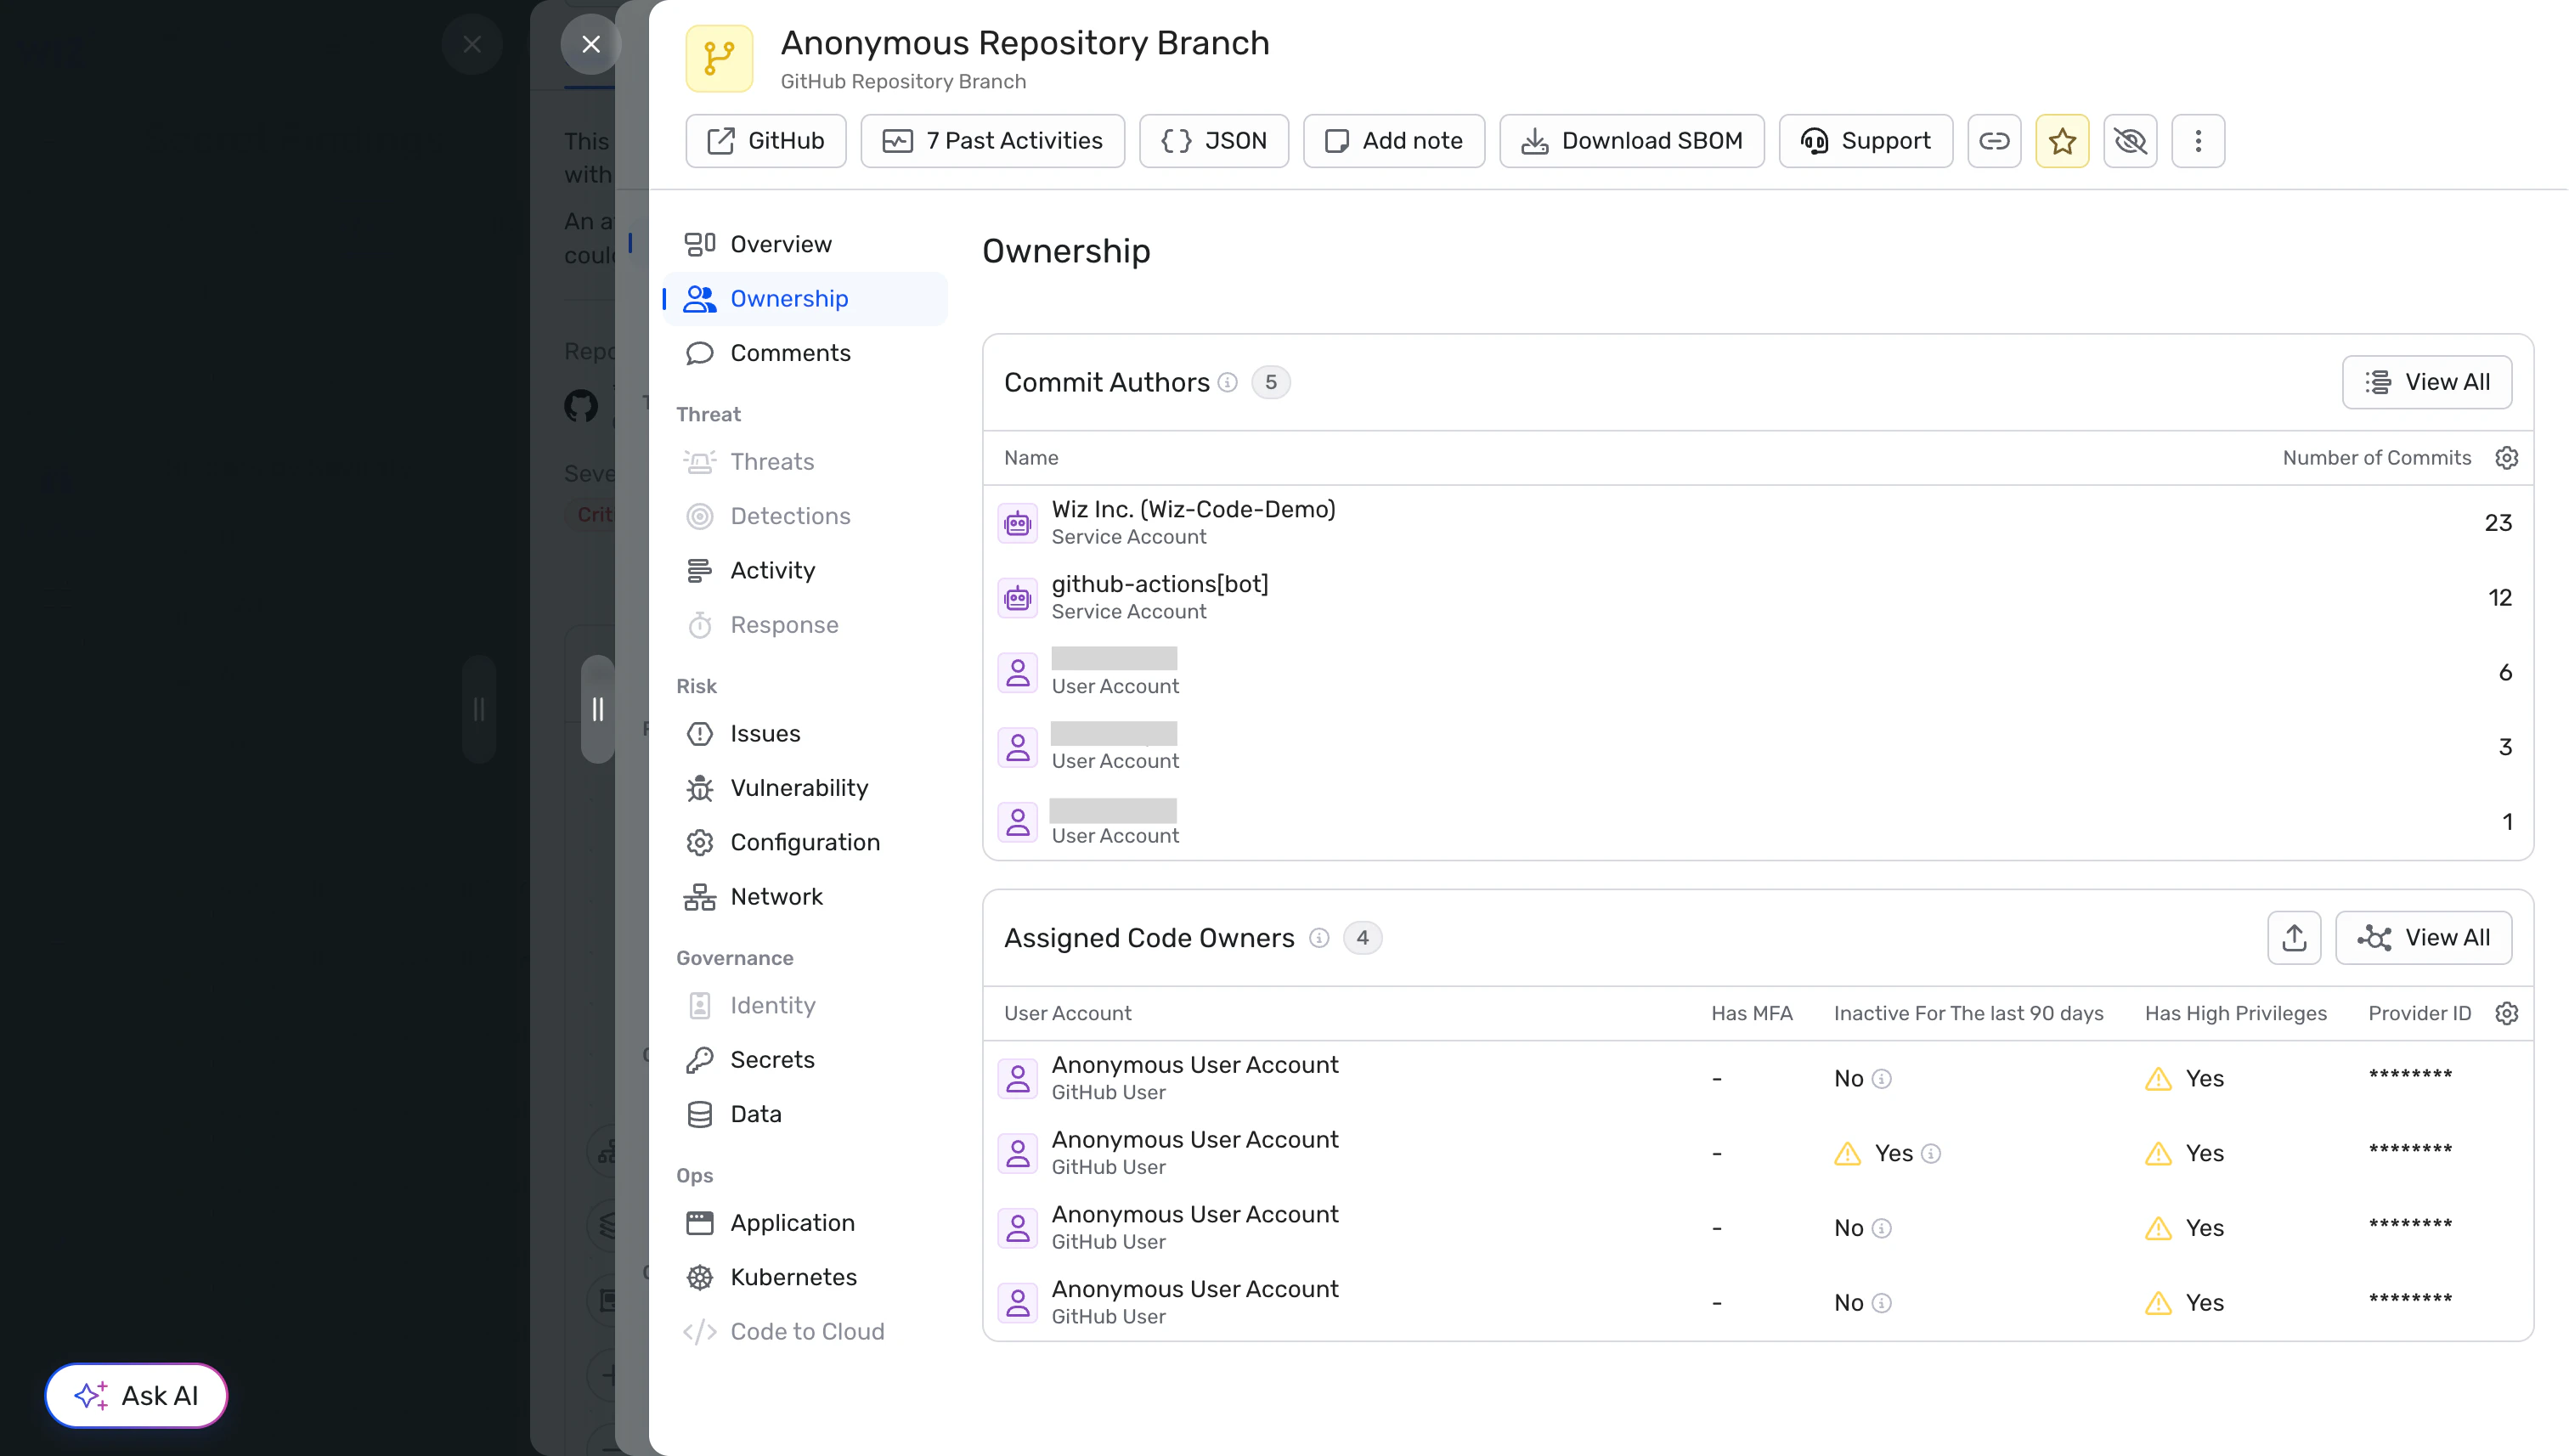Screen dimensions: 2569x1456
Task: Open the Support option
Action: 1865,141
